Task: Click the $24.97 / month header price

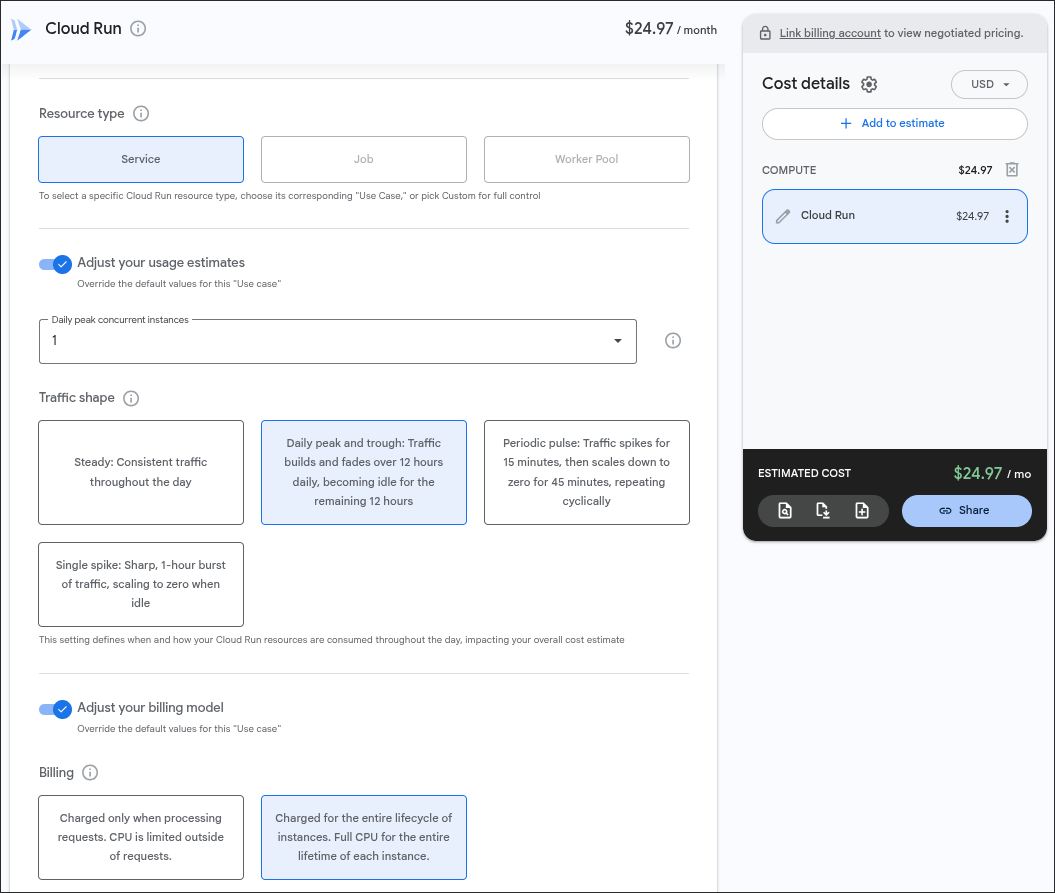Action: click(x=671, y=29)
